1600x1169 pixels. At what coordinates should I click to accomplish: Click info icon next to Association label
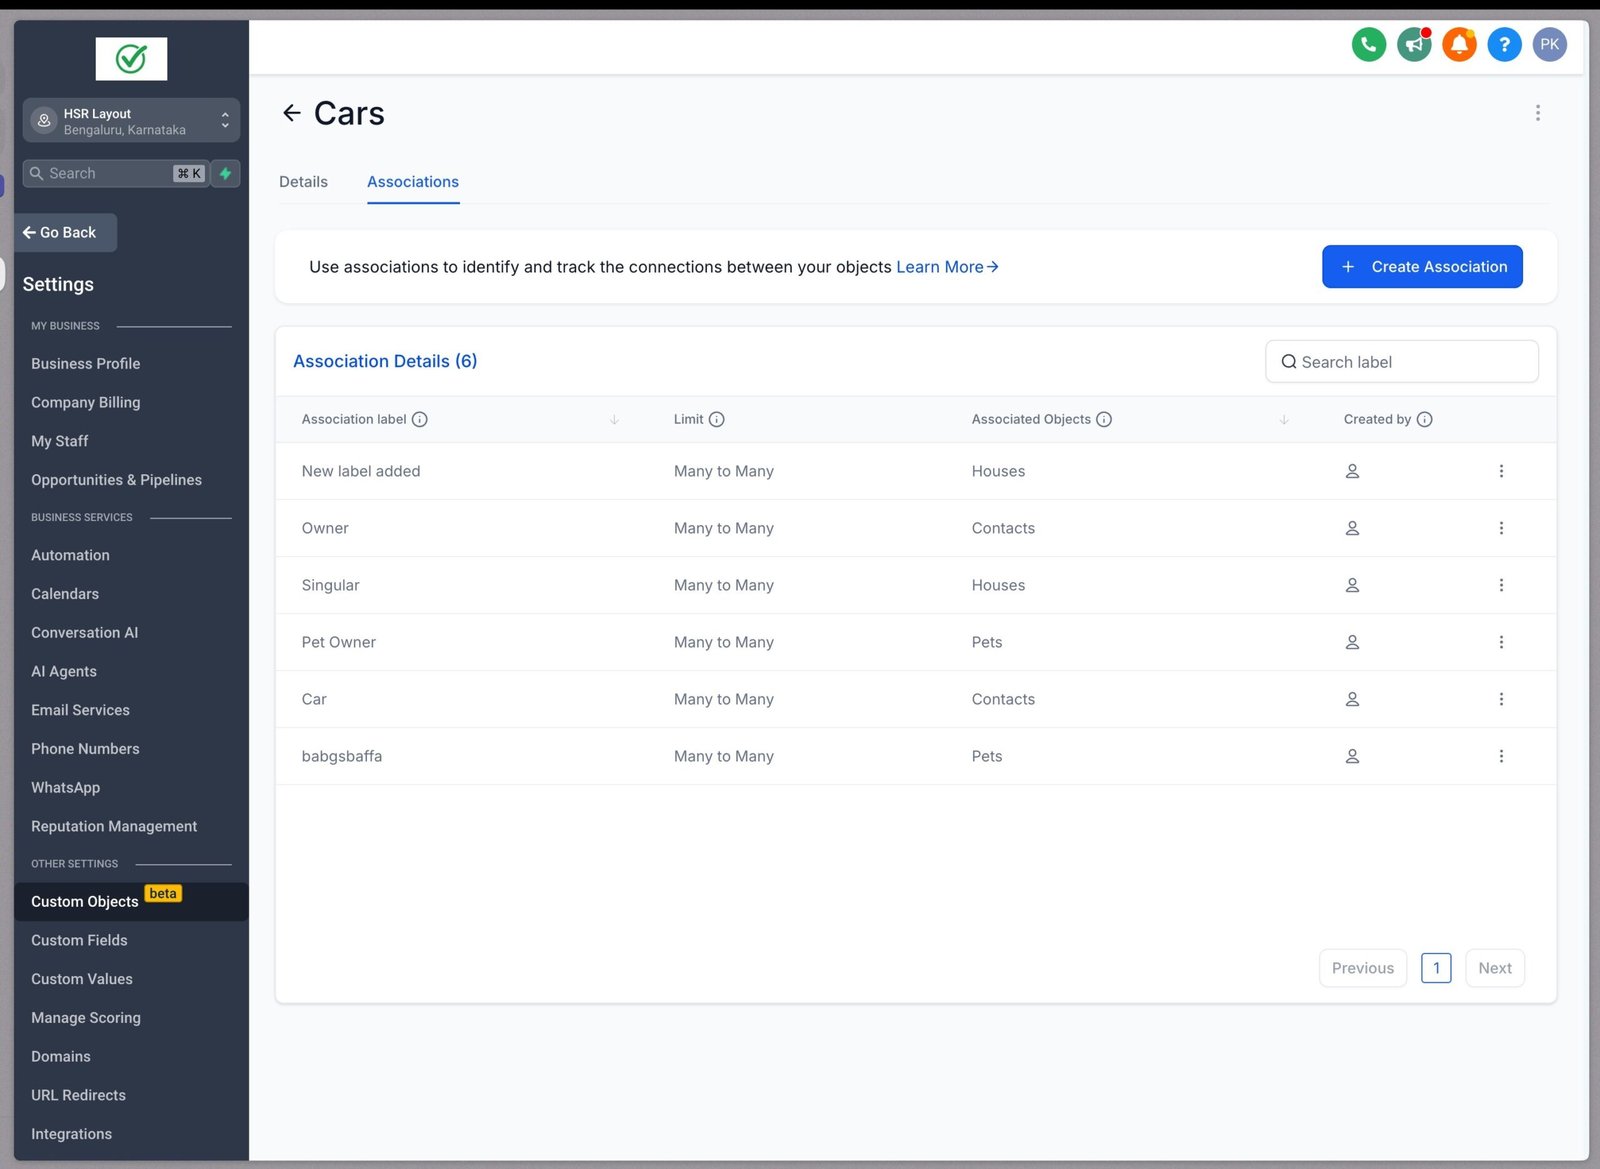(x=420, y=419)
